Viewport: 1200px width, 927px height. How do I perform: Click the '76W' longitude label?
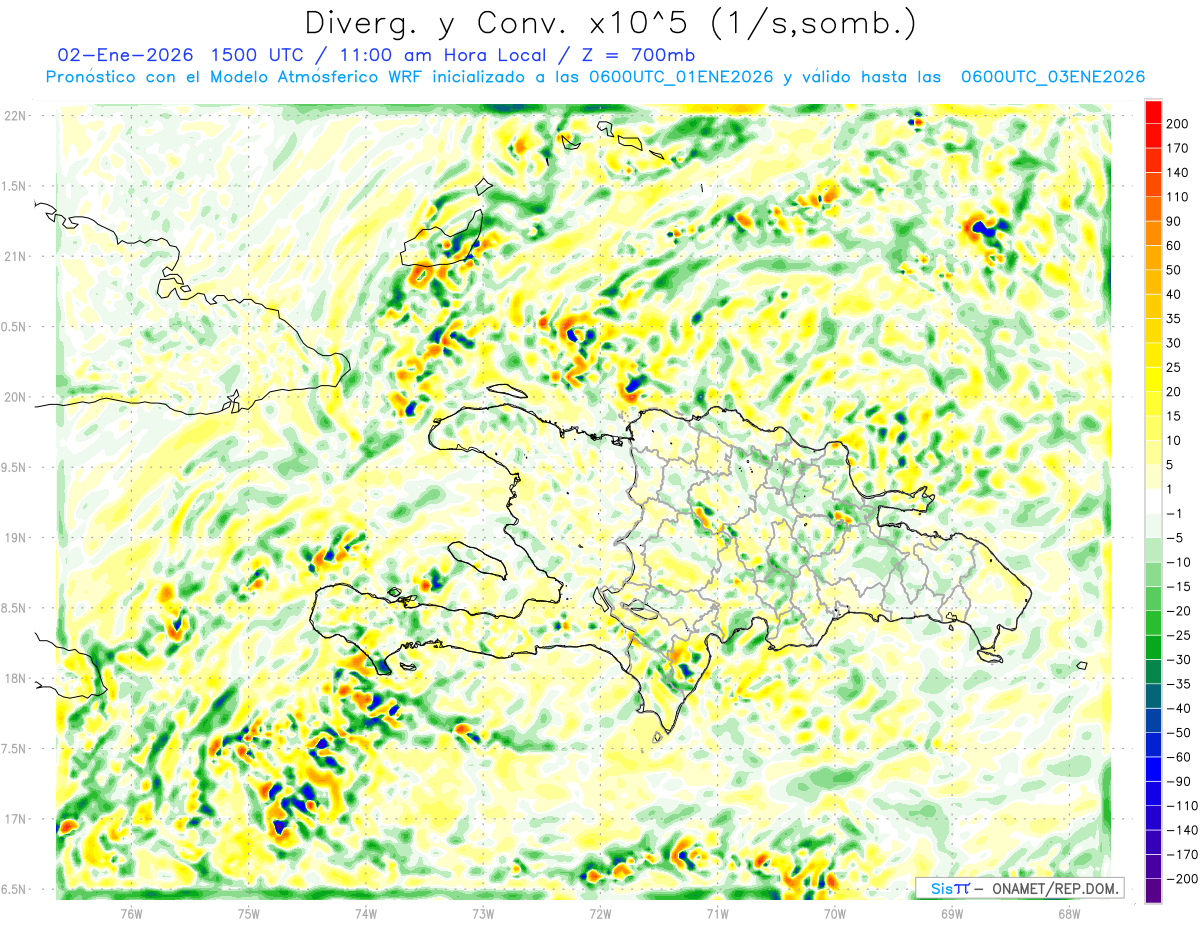131,913
